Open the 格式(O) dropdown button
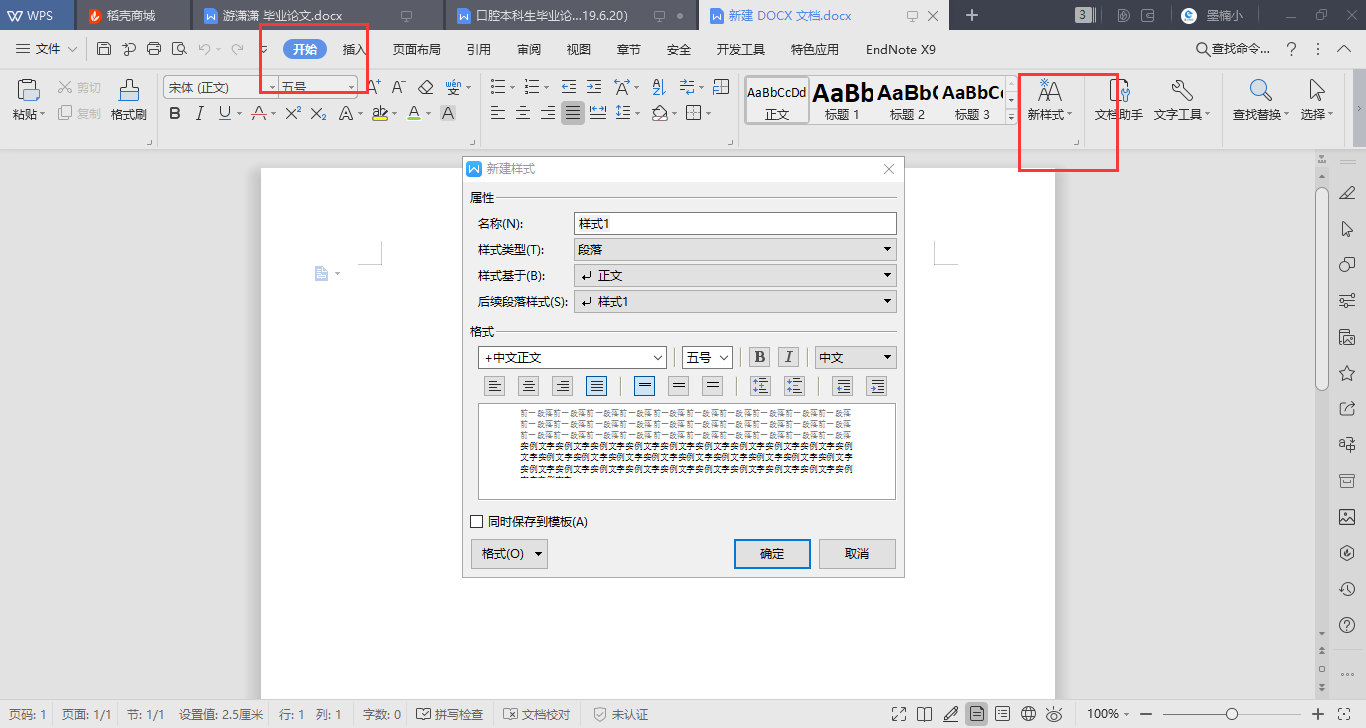 click(509, 554)
